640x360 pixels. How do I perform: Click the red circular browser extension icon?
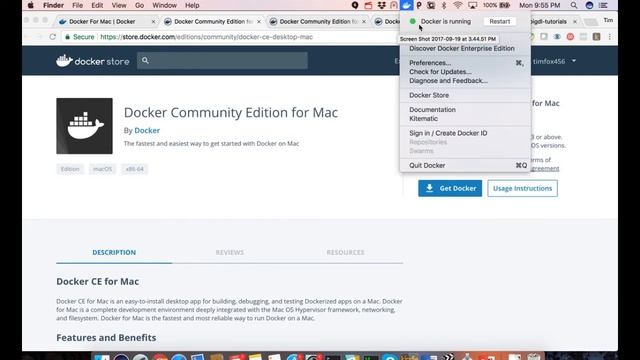pos(570,37)
